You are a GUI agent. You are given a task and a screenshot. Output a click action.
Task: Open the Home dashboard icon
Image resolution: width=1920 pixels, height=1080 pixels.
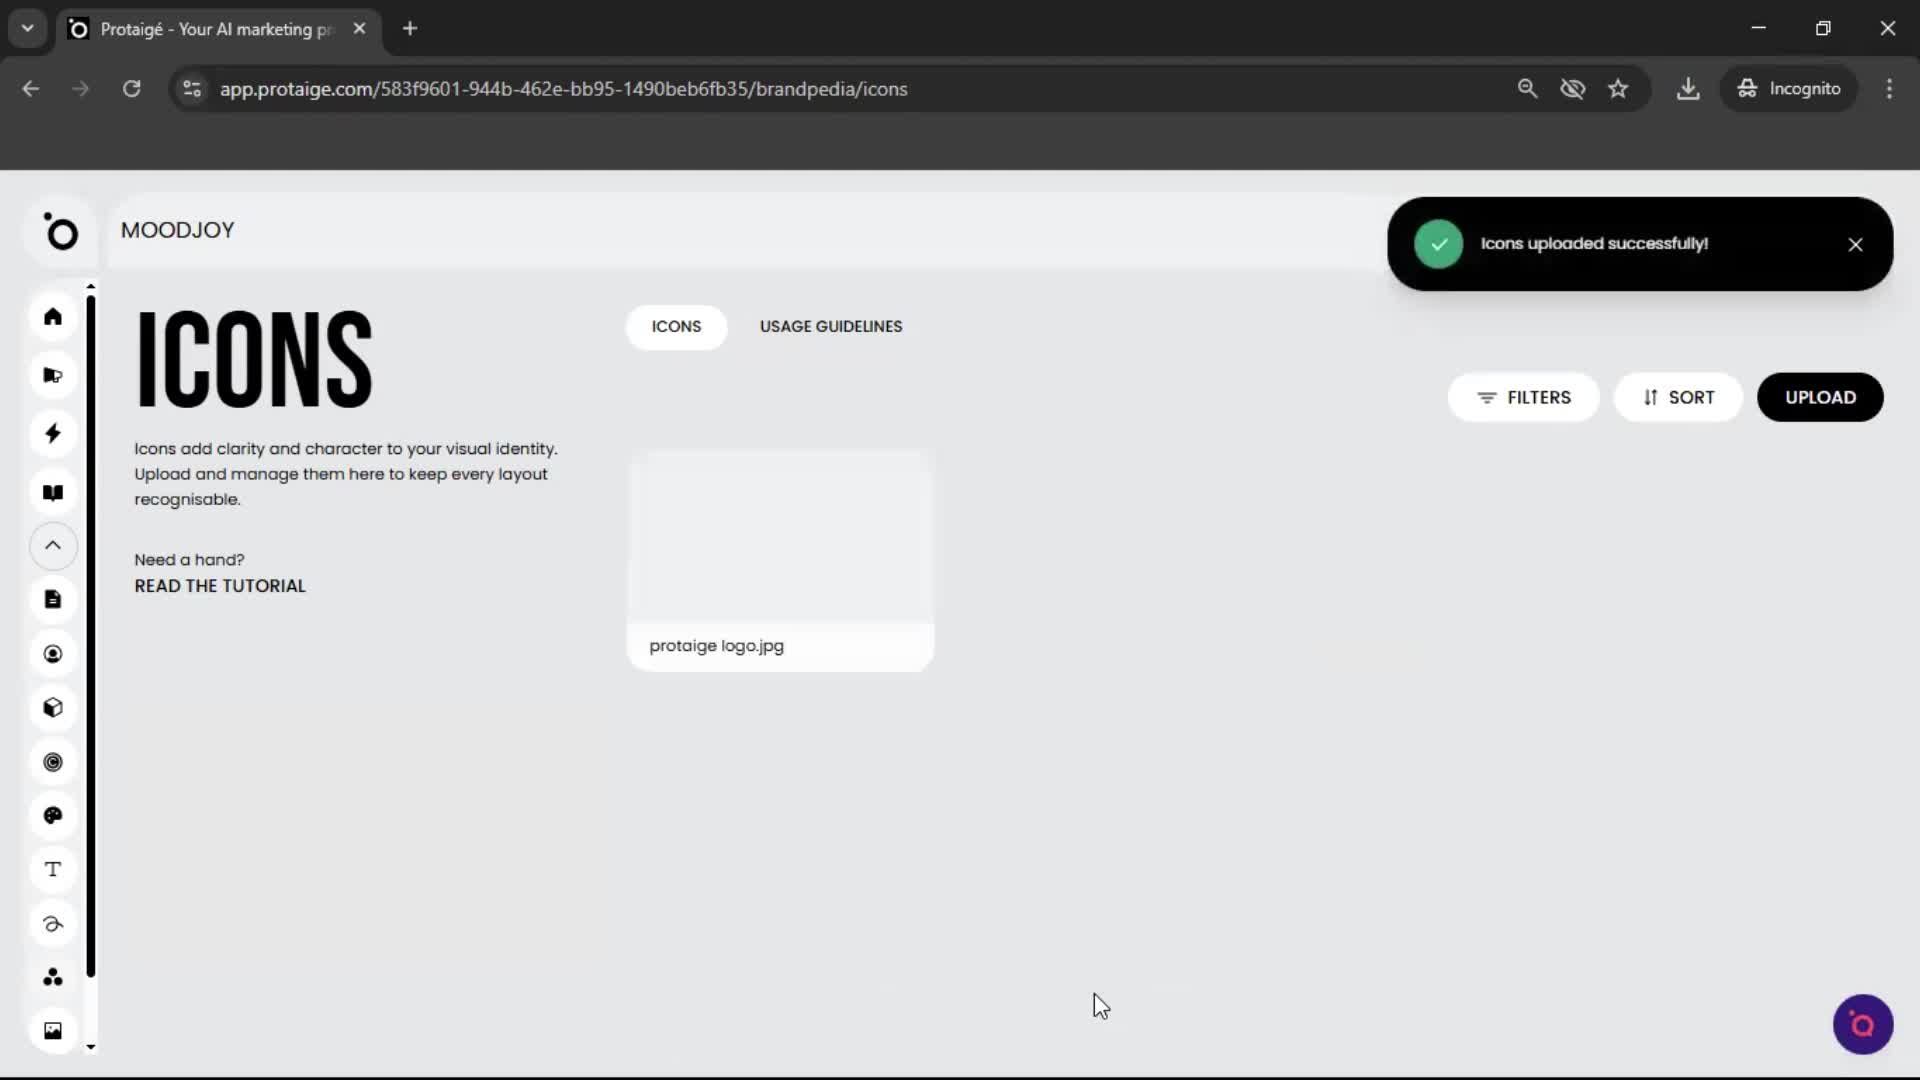(52, 317)
